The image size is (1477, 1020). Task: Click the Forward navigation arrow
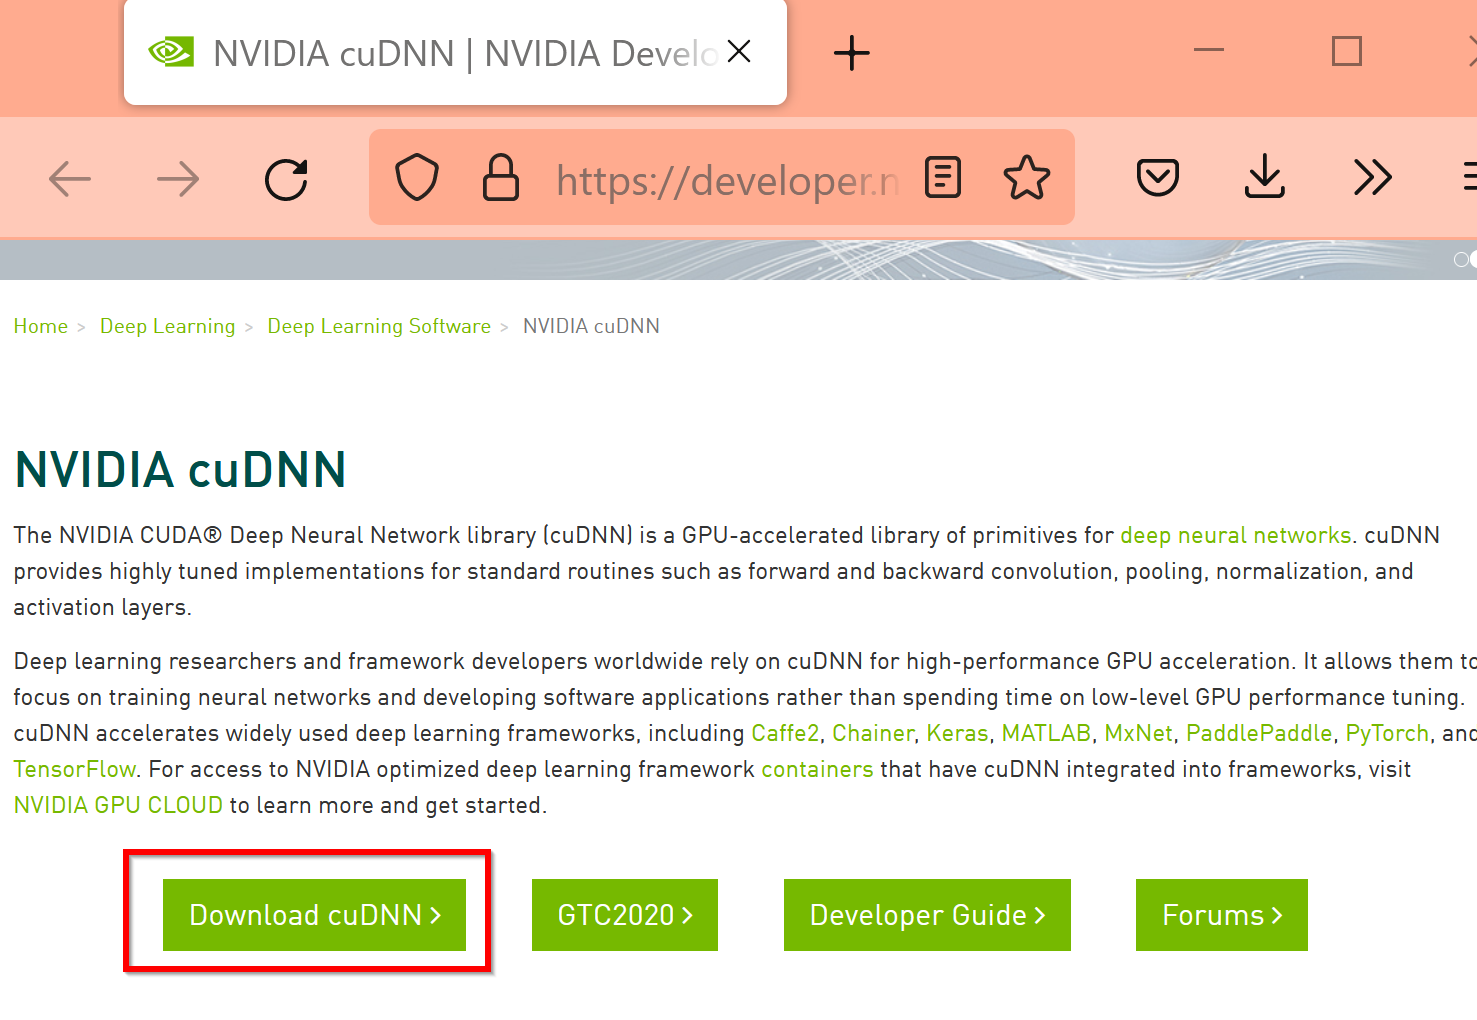click(x=178, y=180)
